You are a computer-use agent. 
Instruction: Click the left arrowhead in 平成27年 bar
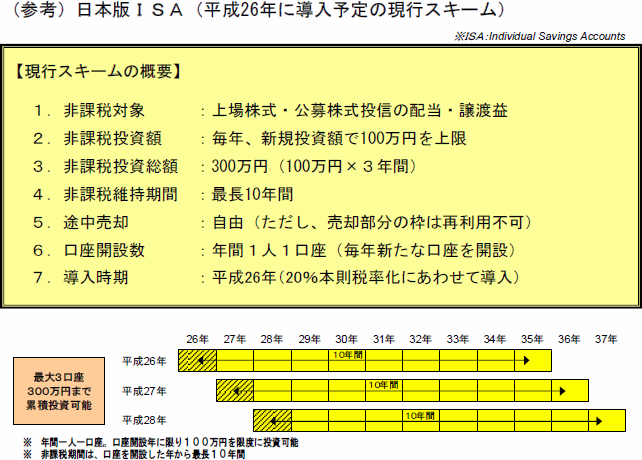pyautogui.click(x=237, y=391)
